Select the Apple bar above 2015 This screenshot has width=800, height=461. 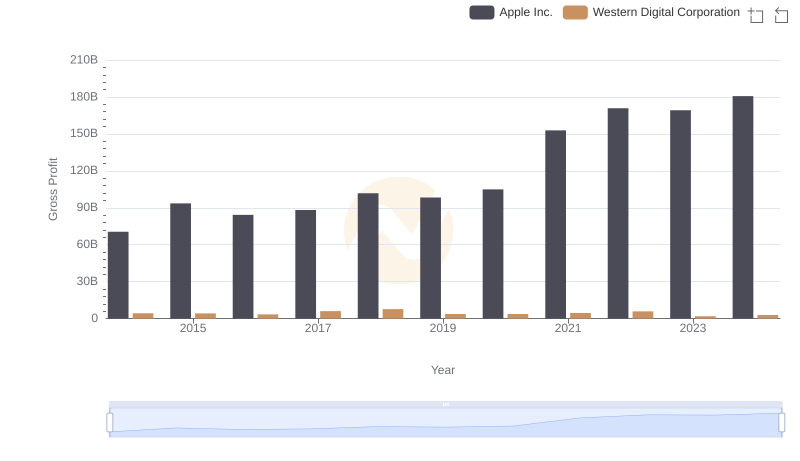(181, 261)
